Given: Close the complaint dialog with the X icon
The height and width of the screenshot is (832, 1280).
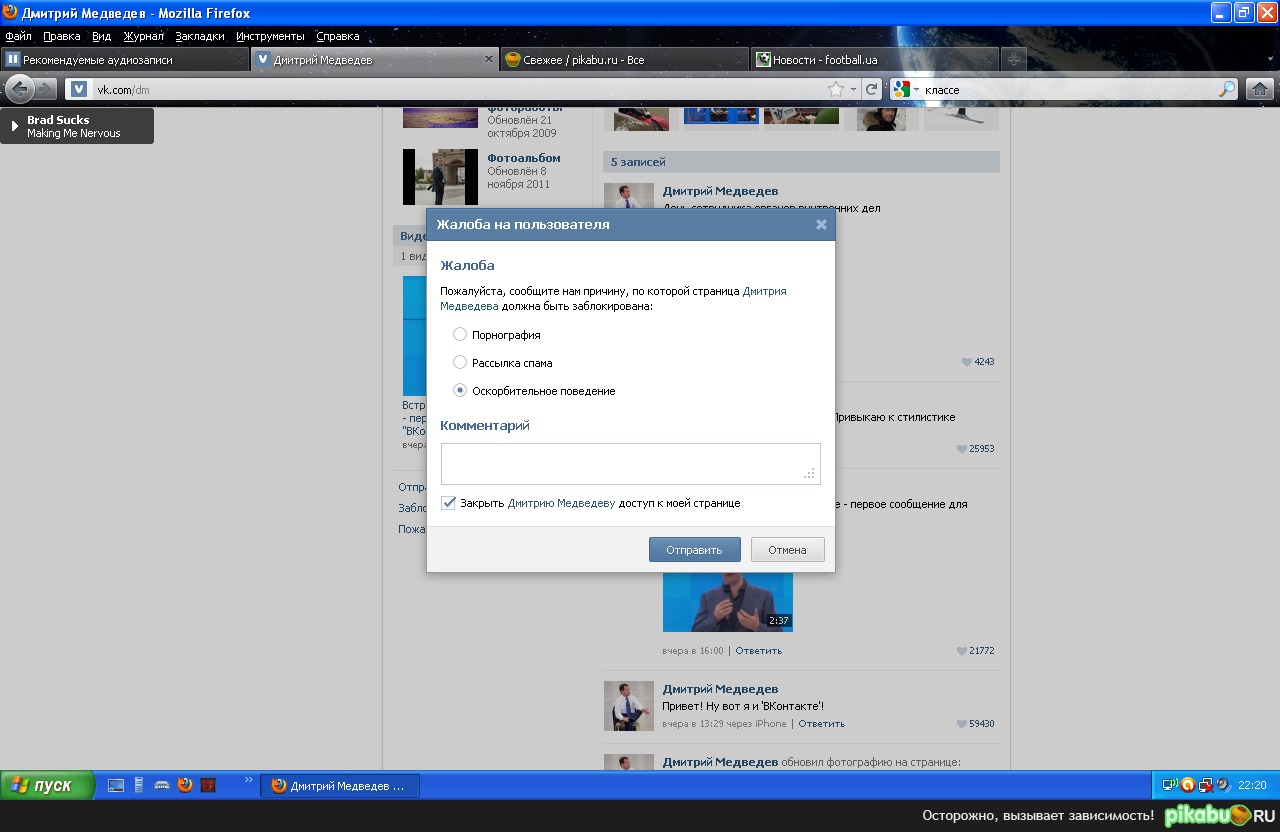Looking at the screenshot, I should [821, 225].
